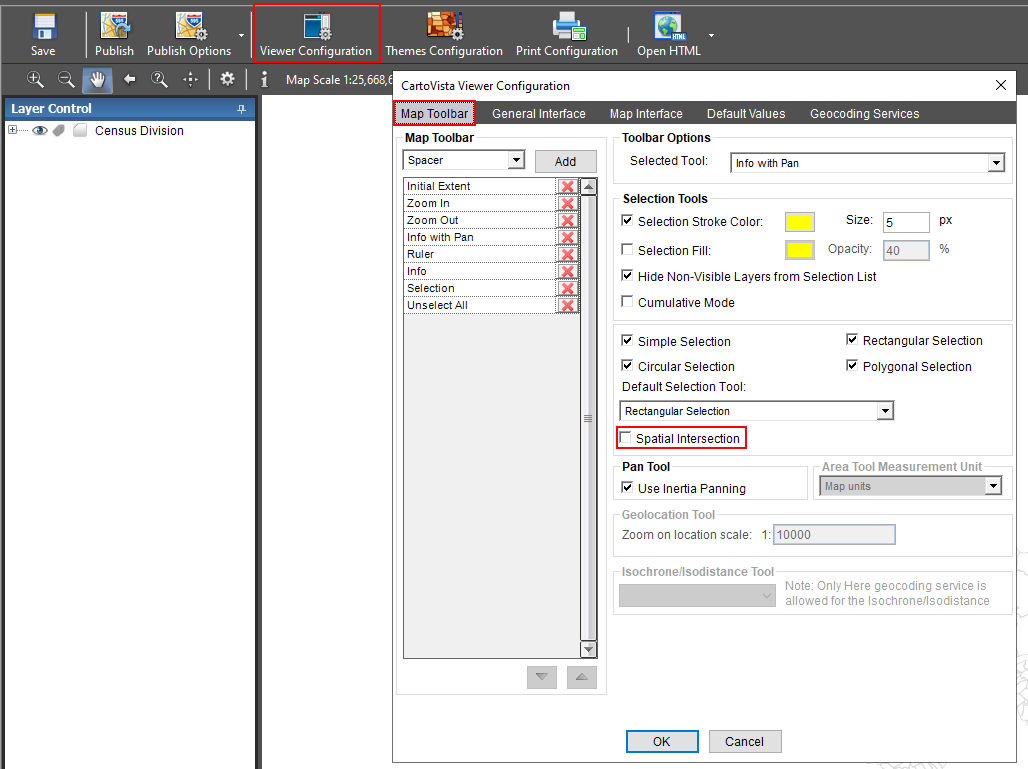Open the Default Selection Tool dropdown
This screenshot has height=769, width=1028.
coord(885,410)
